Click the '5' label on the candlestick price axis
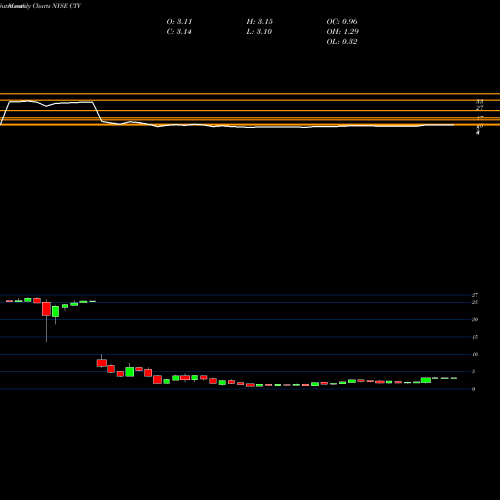 tap(473, 372)
